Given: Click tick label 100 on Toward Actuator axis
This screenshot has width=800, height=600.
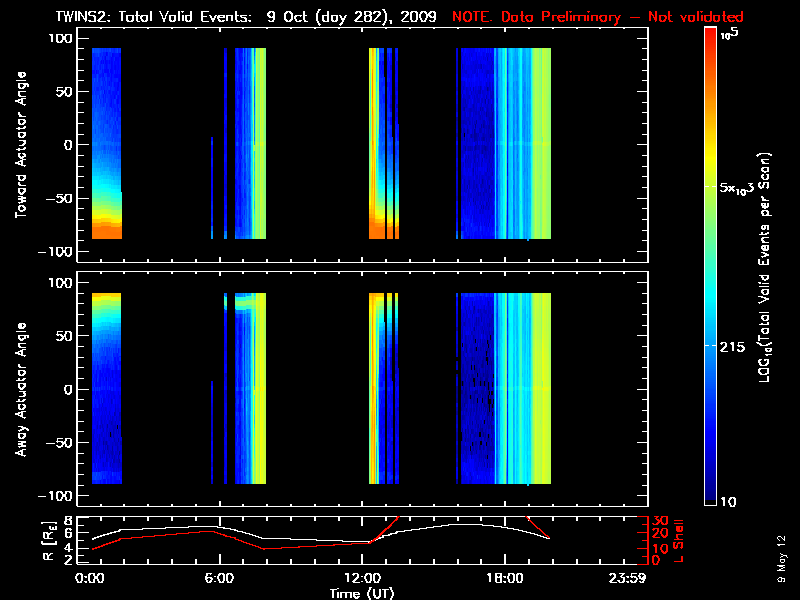Looking at the screenshot, I should (60, 38).
